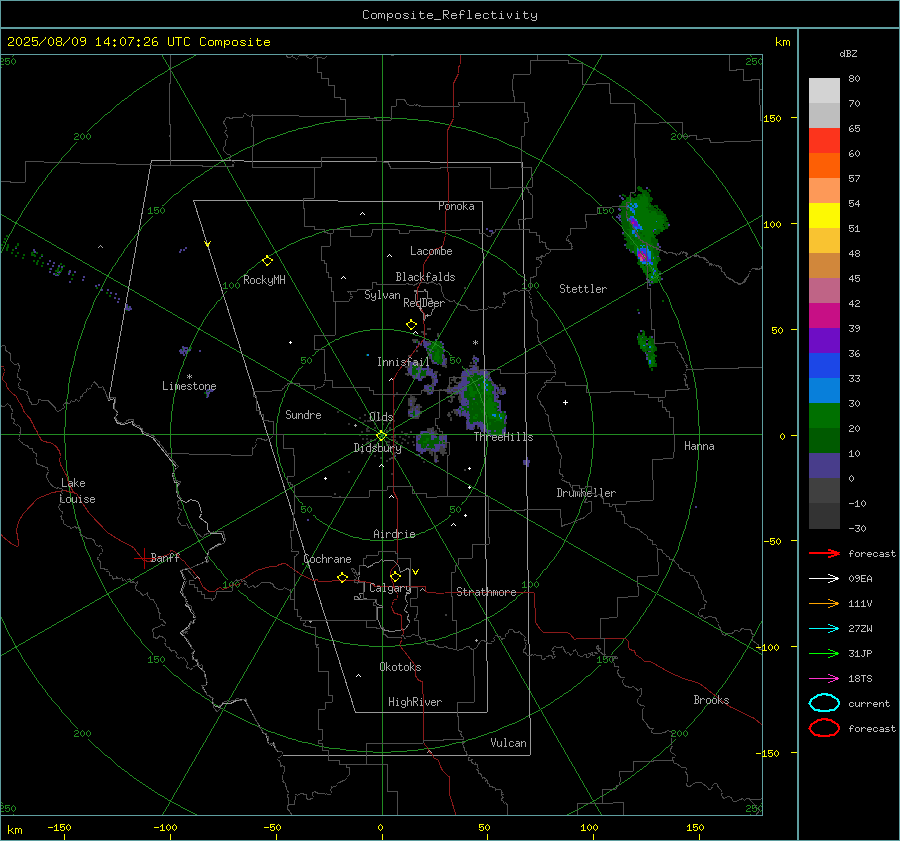
Task: Click the Limestone label
Action: coord(189,386)
